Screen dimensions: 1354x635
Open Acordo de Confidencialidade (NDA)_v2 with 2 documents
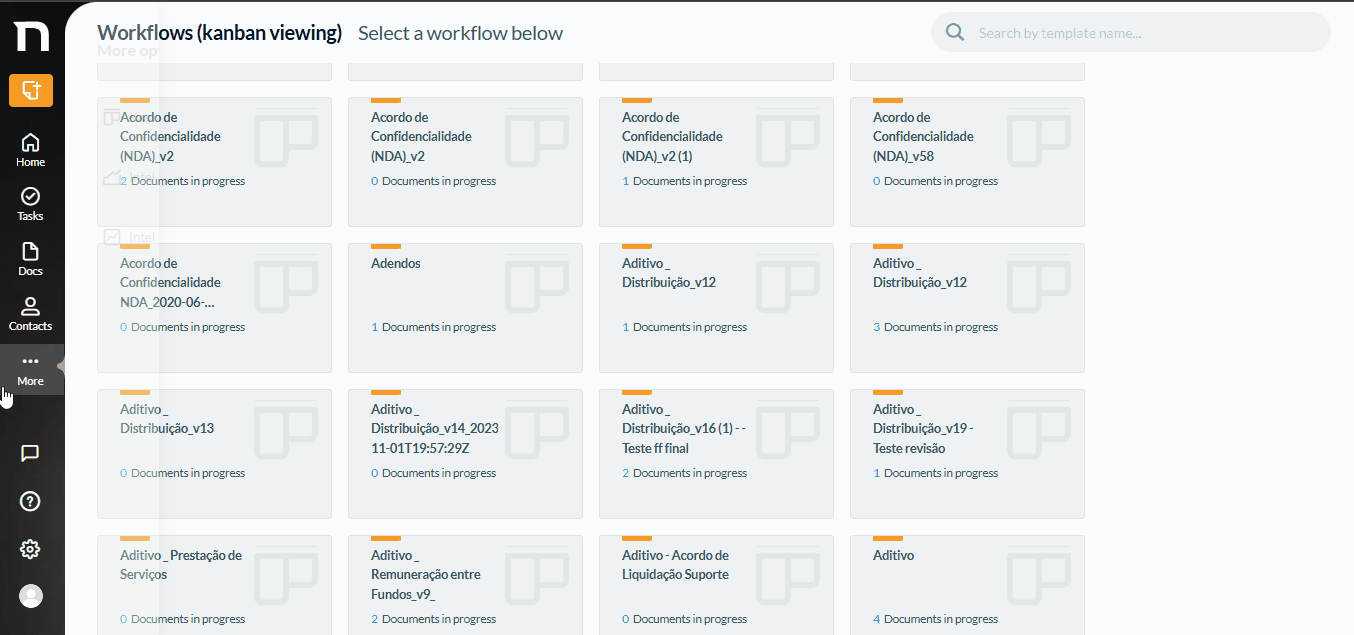(214, 162)
